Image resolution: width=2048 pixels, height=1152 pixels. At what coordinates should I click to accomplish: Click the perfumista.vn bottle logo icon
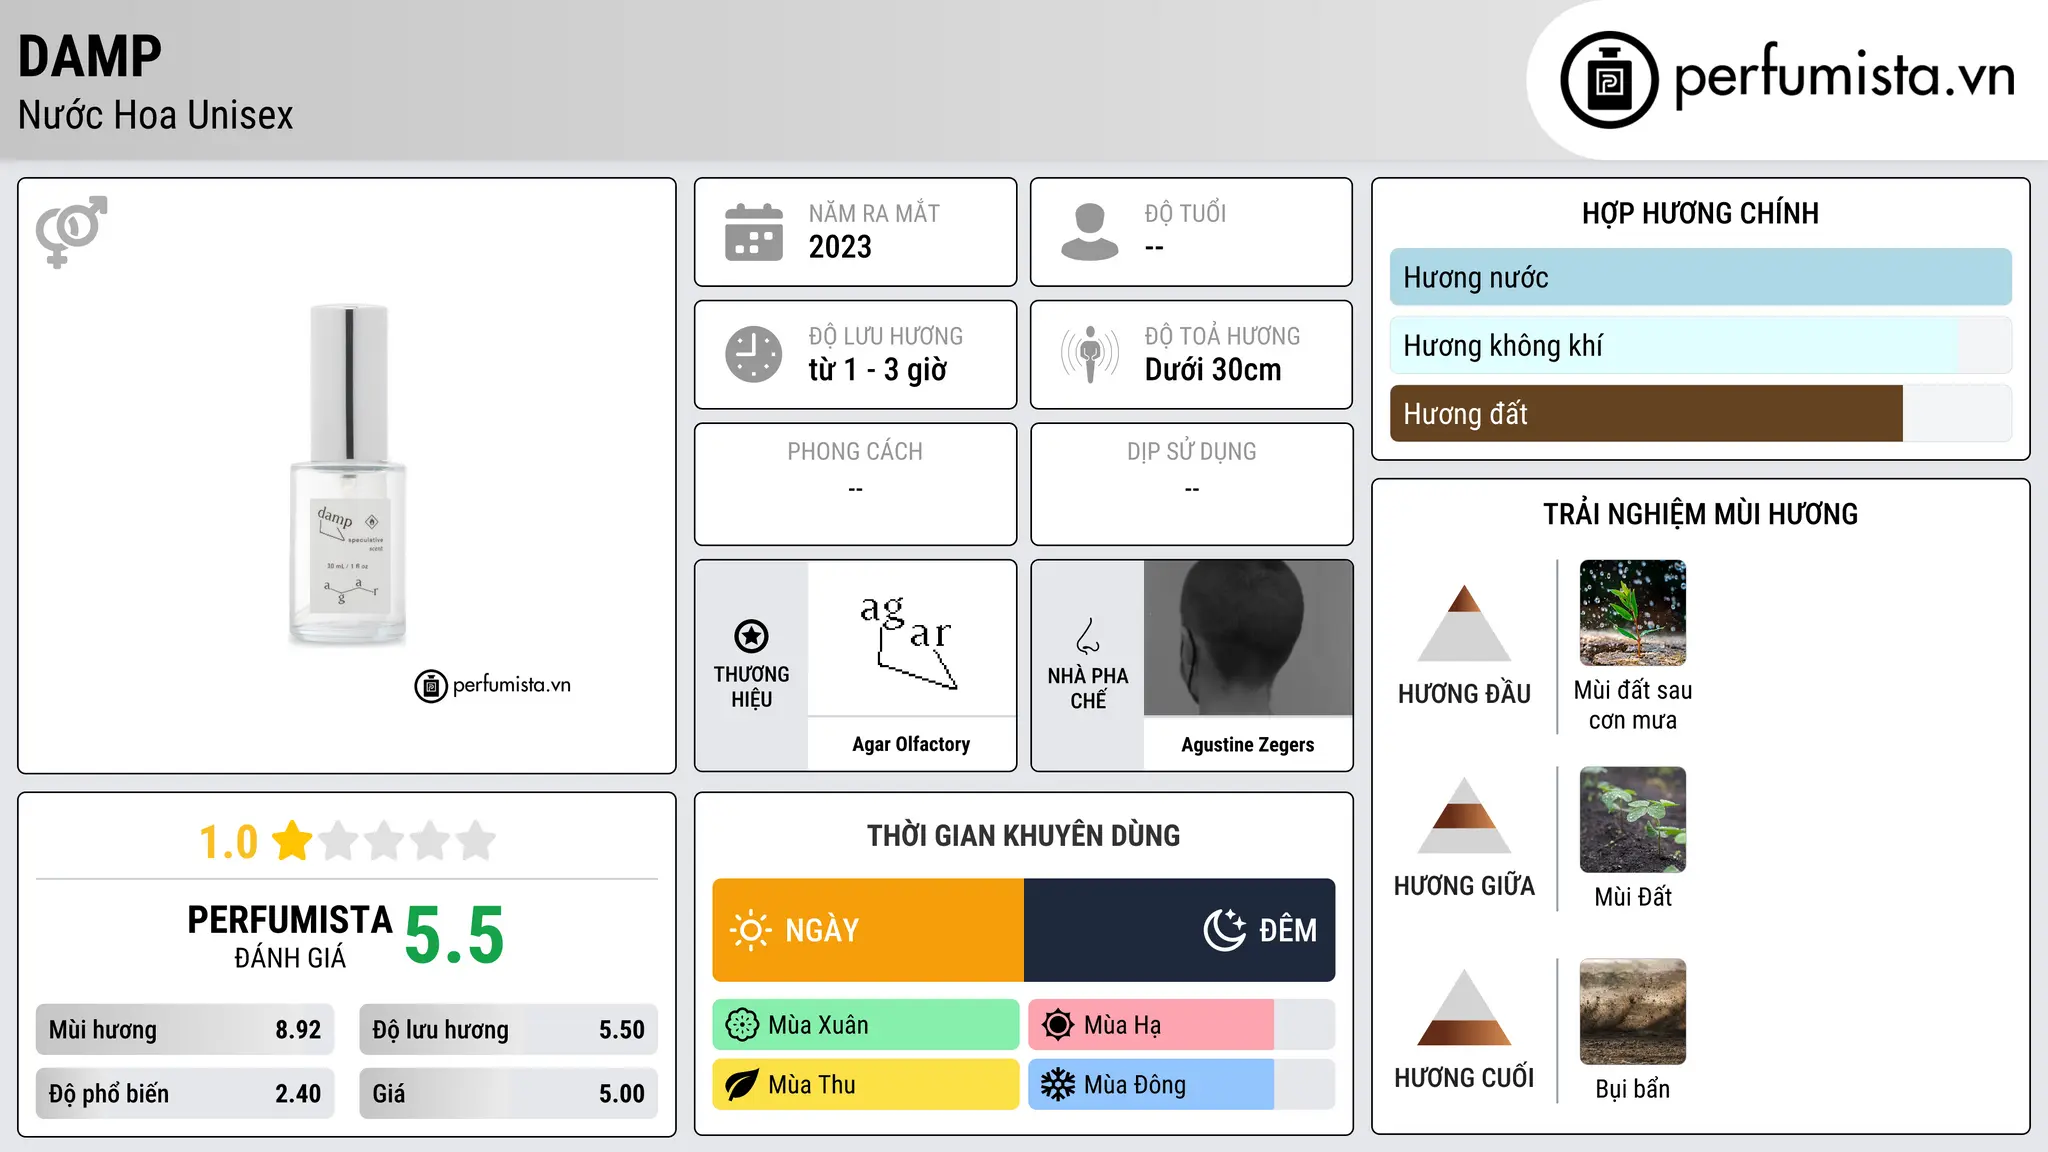coord(1609,80)
